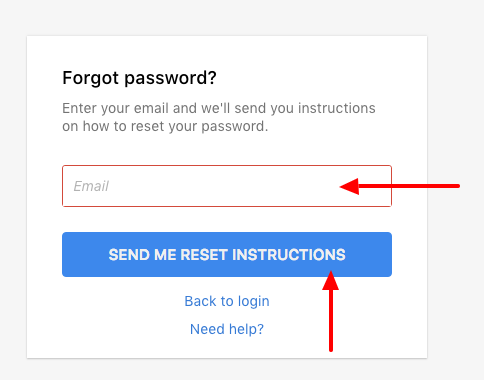Click into the Email input field

point(227,186)
